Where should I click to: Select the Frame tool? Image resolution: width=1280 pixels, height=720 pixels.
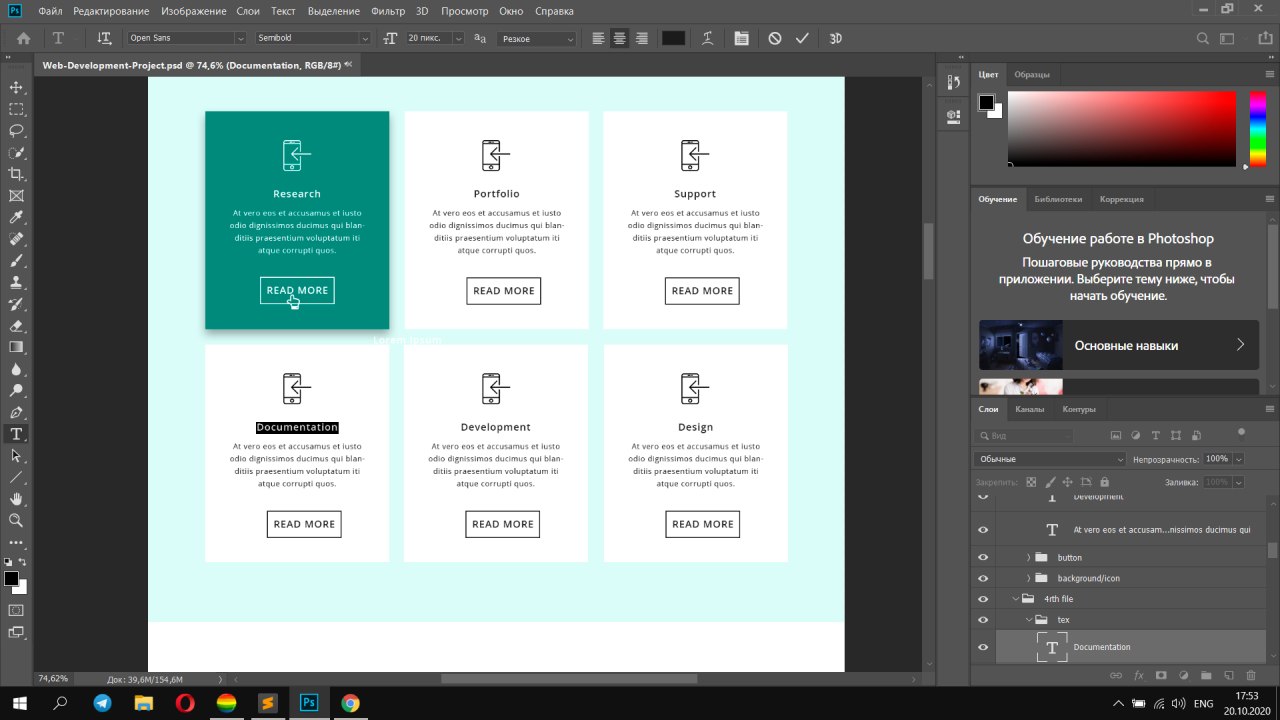[16, 196]
